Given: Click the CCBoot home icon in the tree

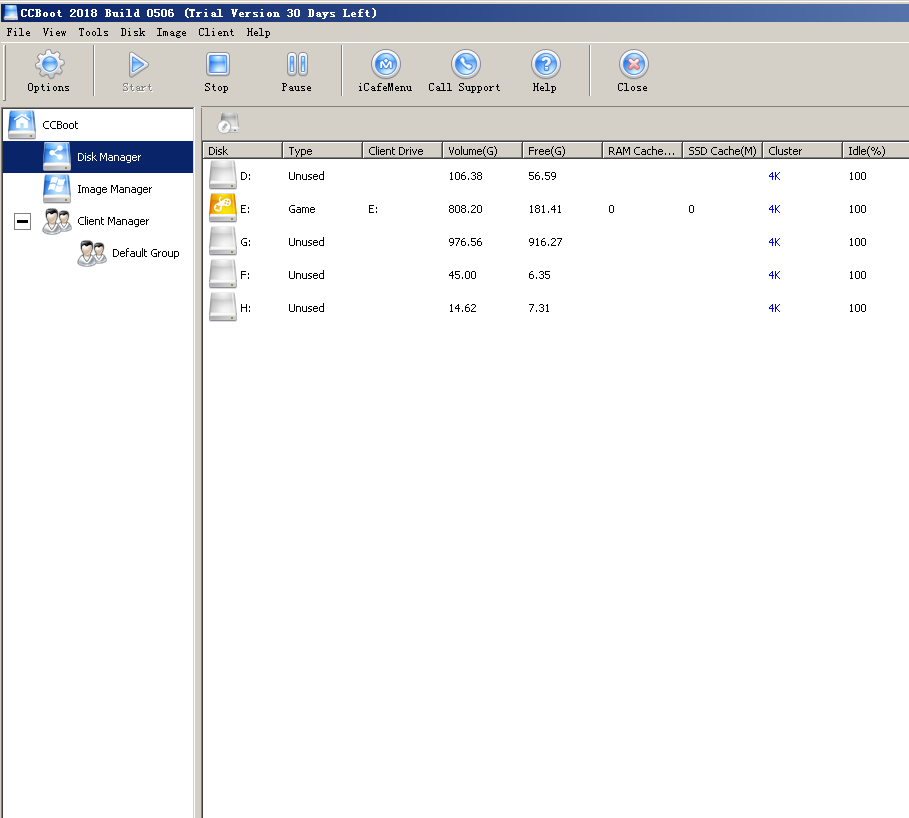Looking at the screenshot, I should tap(22, 125).
